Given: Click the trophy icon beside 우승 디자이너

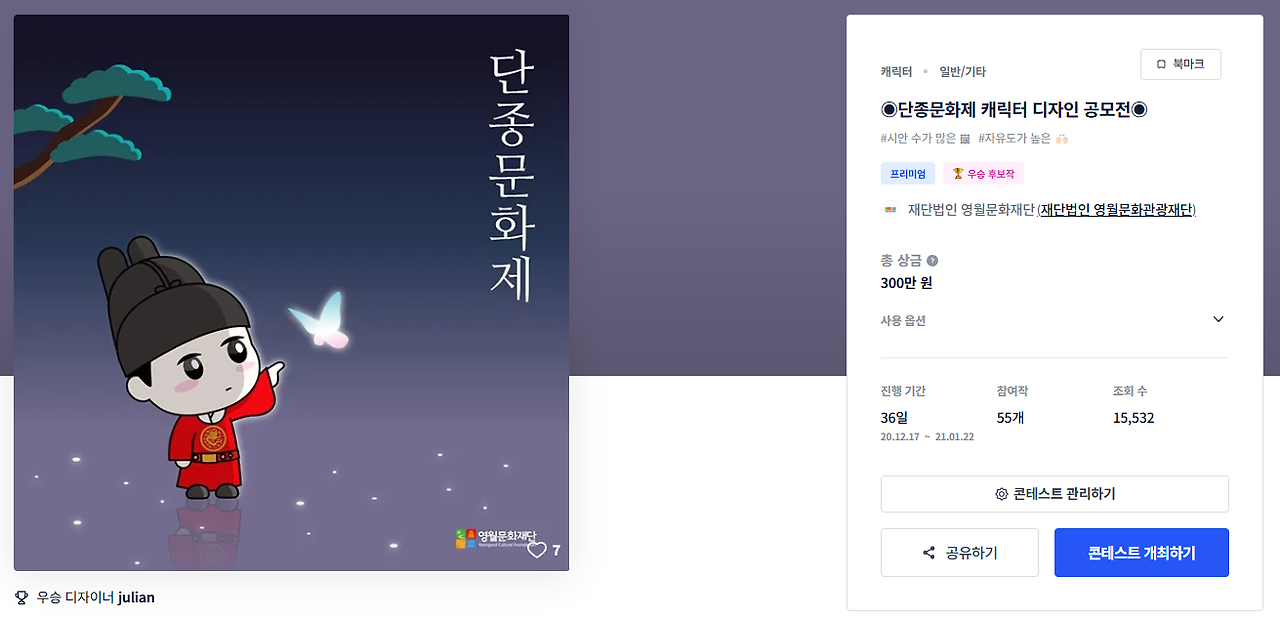Looking at the screenshot, I should point(22,597).
